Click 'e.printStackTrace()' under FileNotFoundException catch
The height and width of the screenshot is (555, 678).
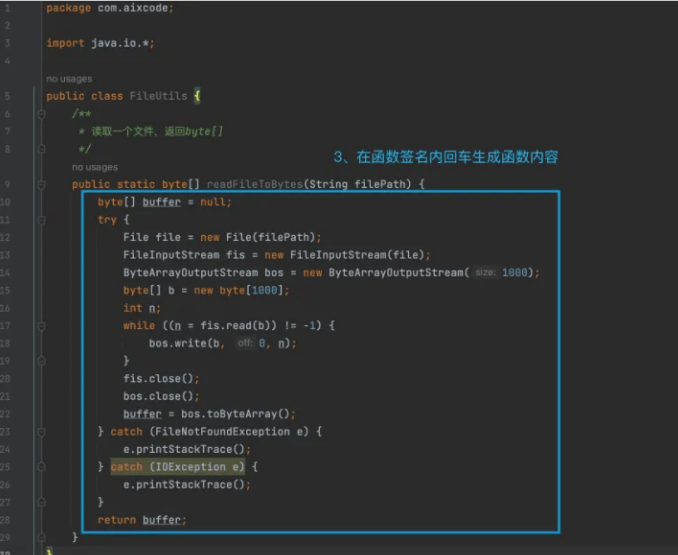click(x=184, y=450)
